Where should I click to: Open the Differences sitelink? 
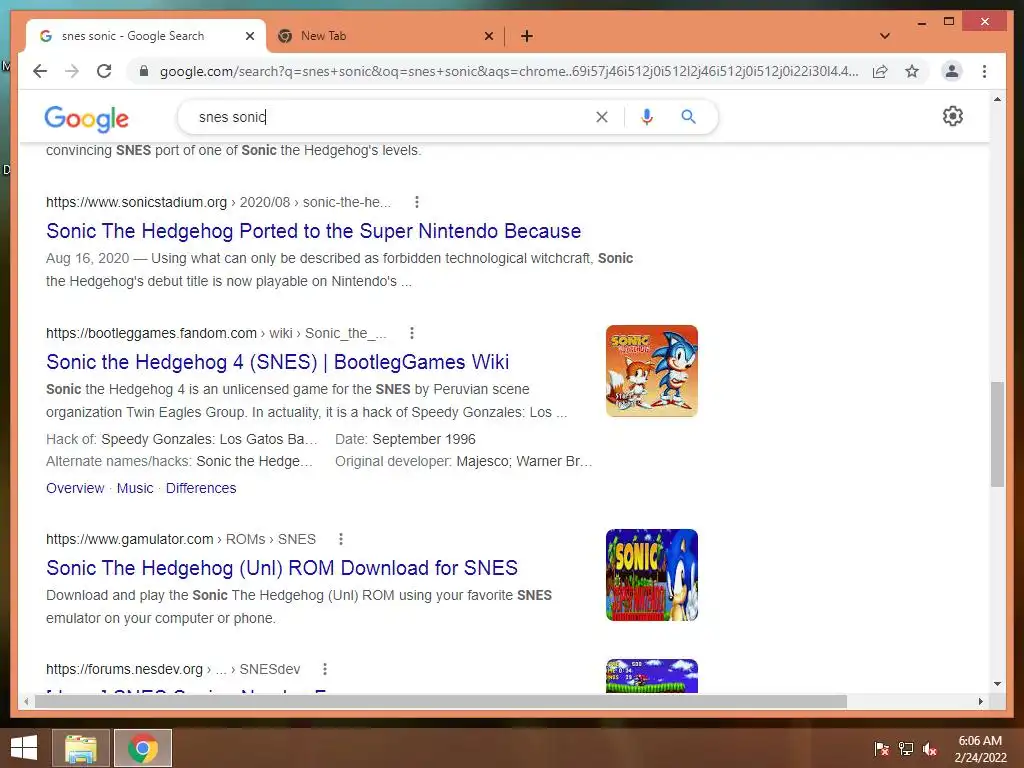(x=201, y=488)
